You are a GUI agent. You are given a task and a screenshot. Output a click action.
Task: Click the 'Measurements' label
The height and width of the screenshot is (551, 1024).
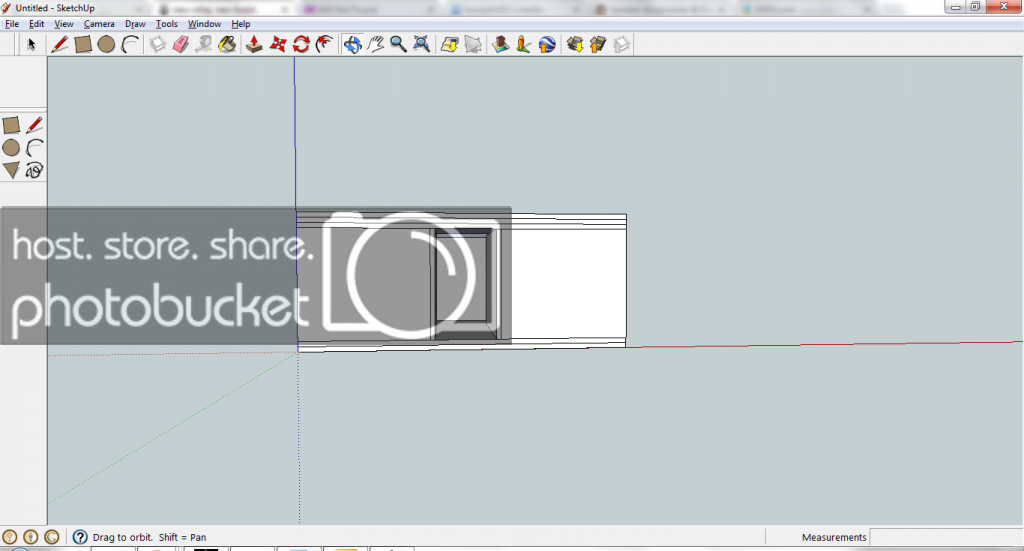834,537
